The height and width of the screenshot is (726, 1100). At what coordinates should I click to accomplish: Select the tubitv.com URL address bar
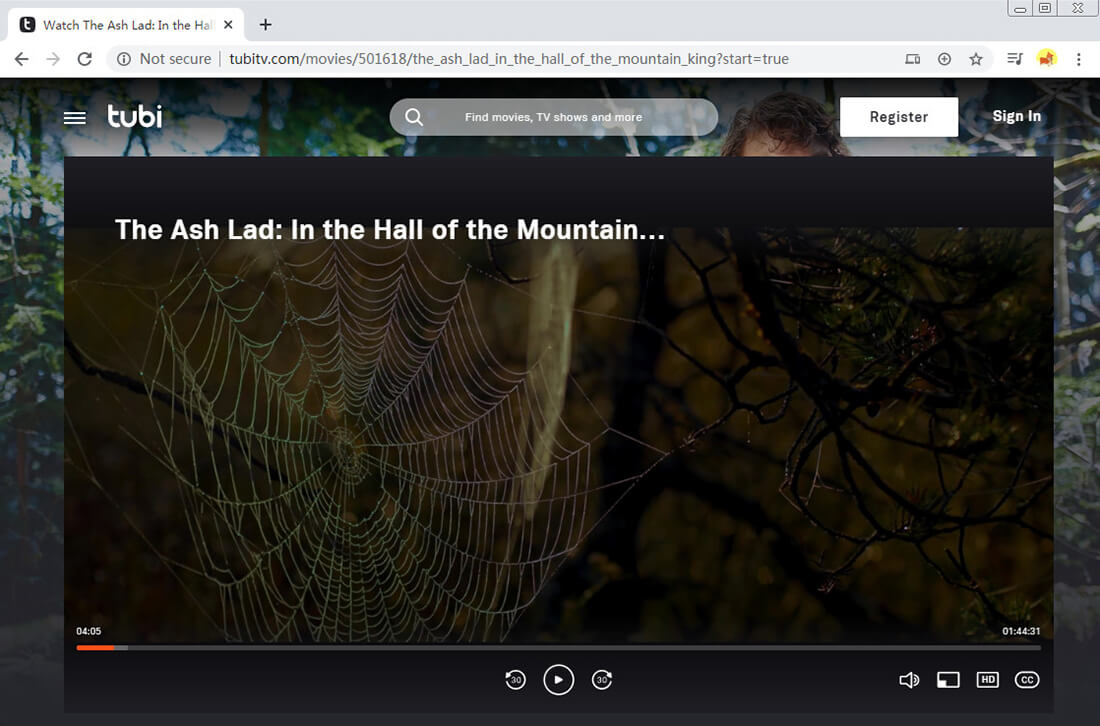[x=509, y=59]
